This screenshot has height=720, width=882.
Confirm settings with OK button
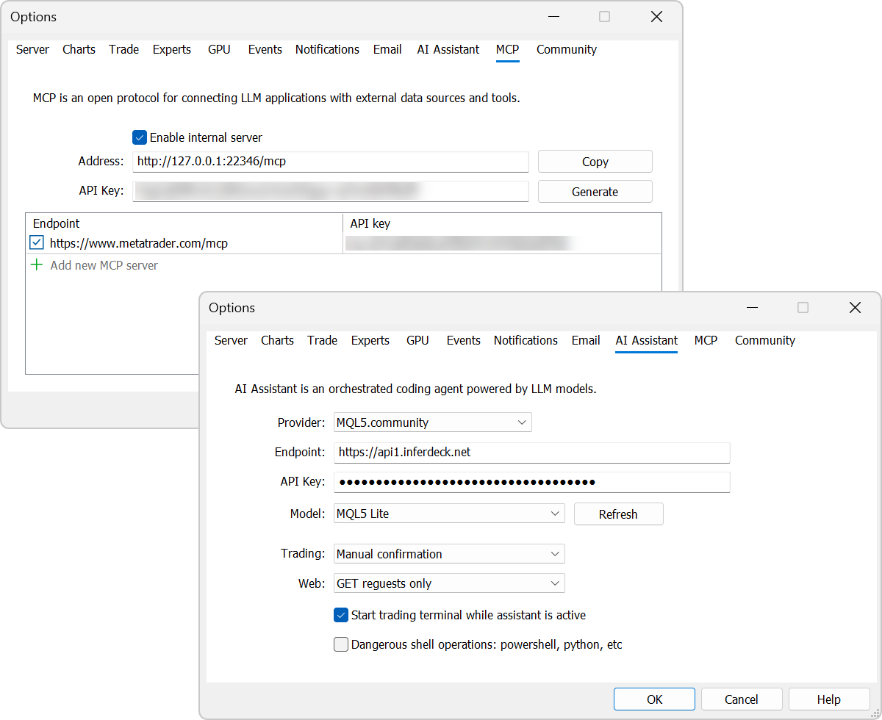(654, 699)
